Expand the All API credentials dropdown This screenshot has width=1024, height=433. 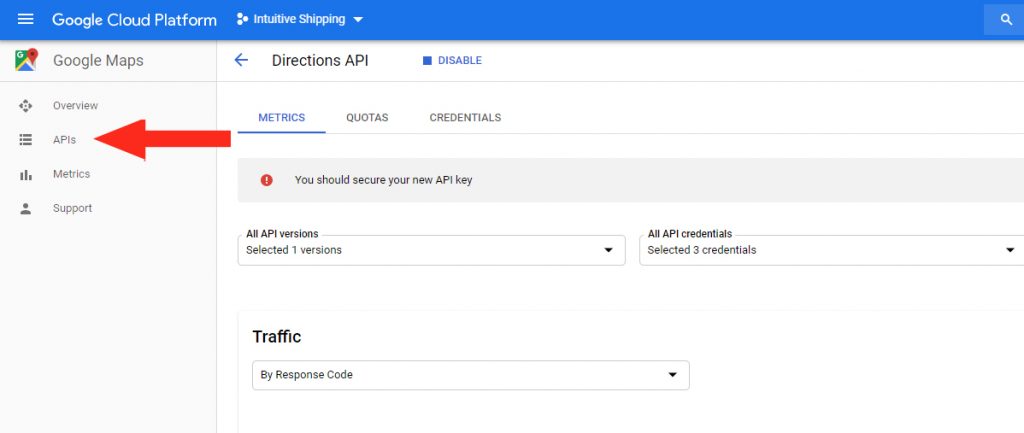831,250
